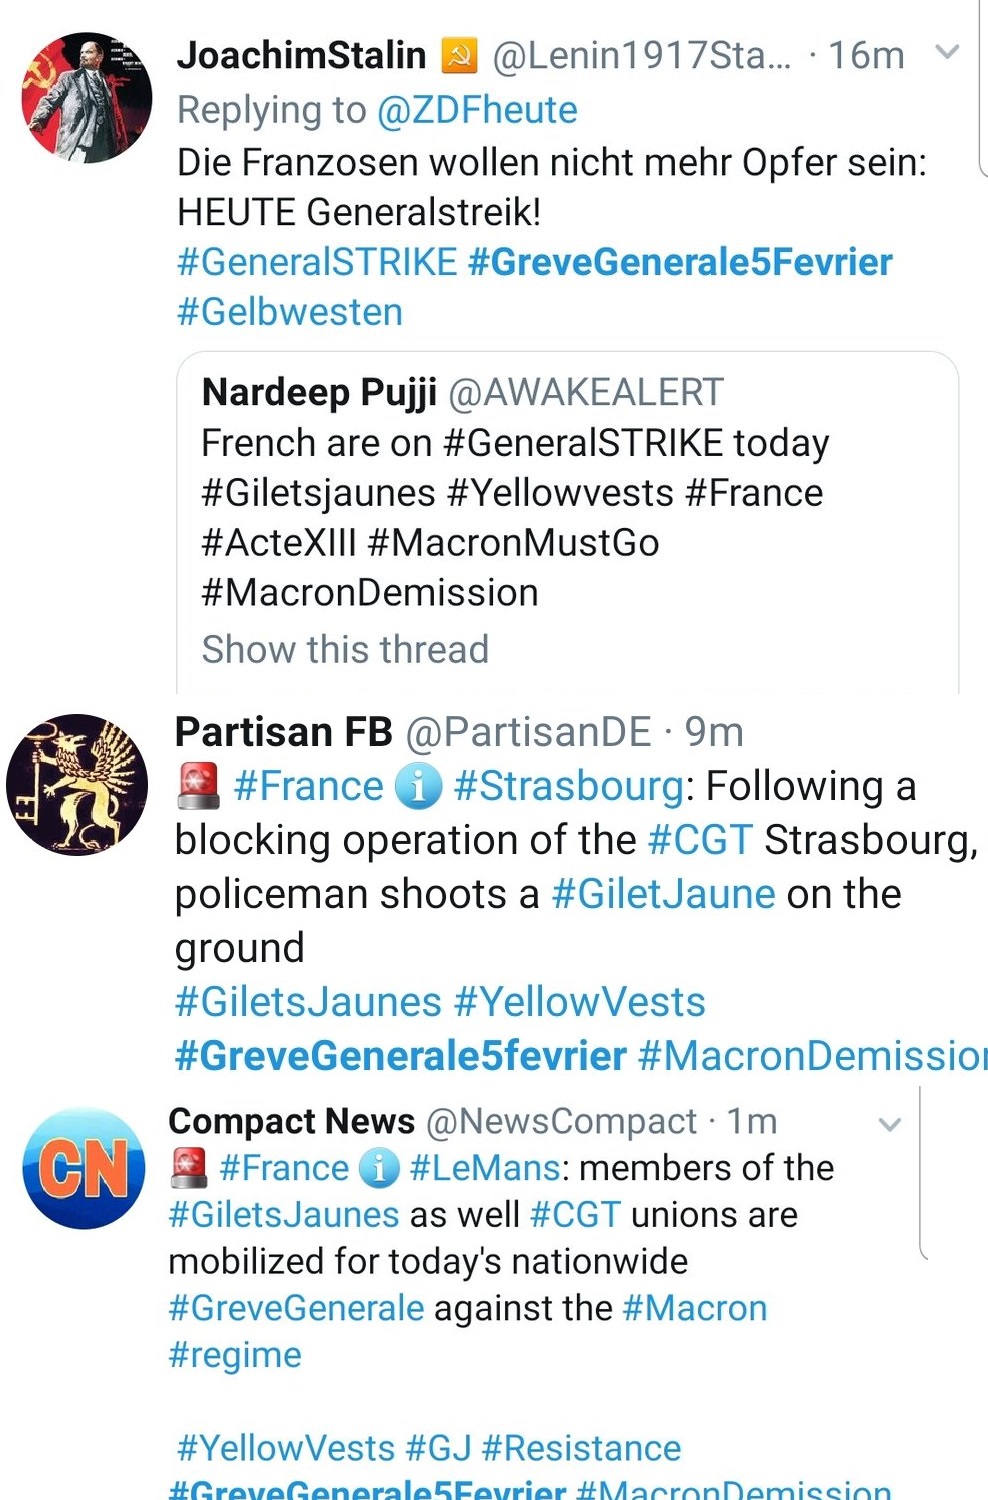The width and height of the screenshot is (988, 1500).
Task: Click the siren emoji in Partisan FB tweet
Action: click(198, 786)
